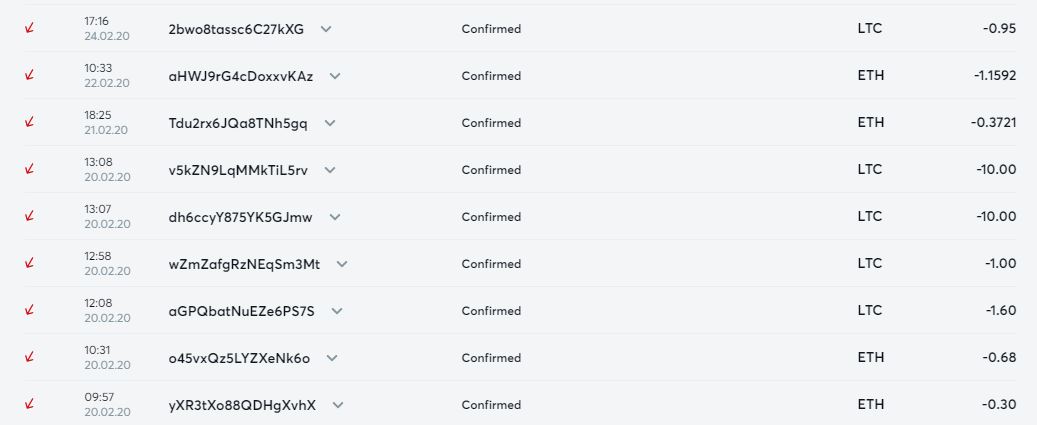Click the red outgoing arrow icon for 2bwo8tassc6C27kXG

29,29
